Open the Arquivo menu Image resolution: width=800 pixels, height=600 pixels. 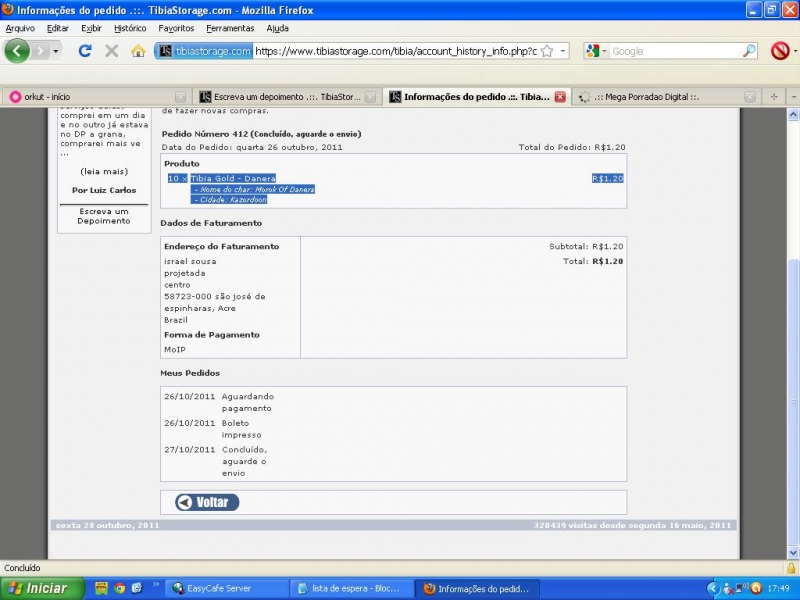(20, 28)
